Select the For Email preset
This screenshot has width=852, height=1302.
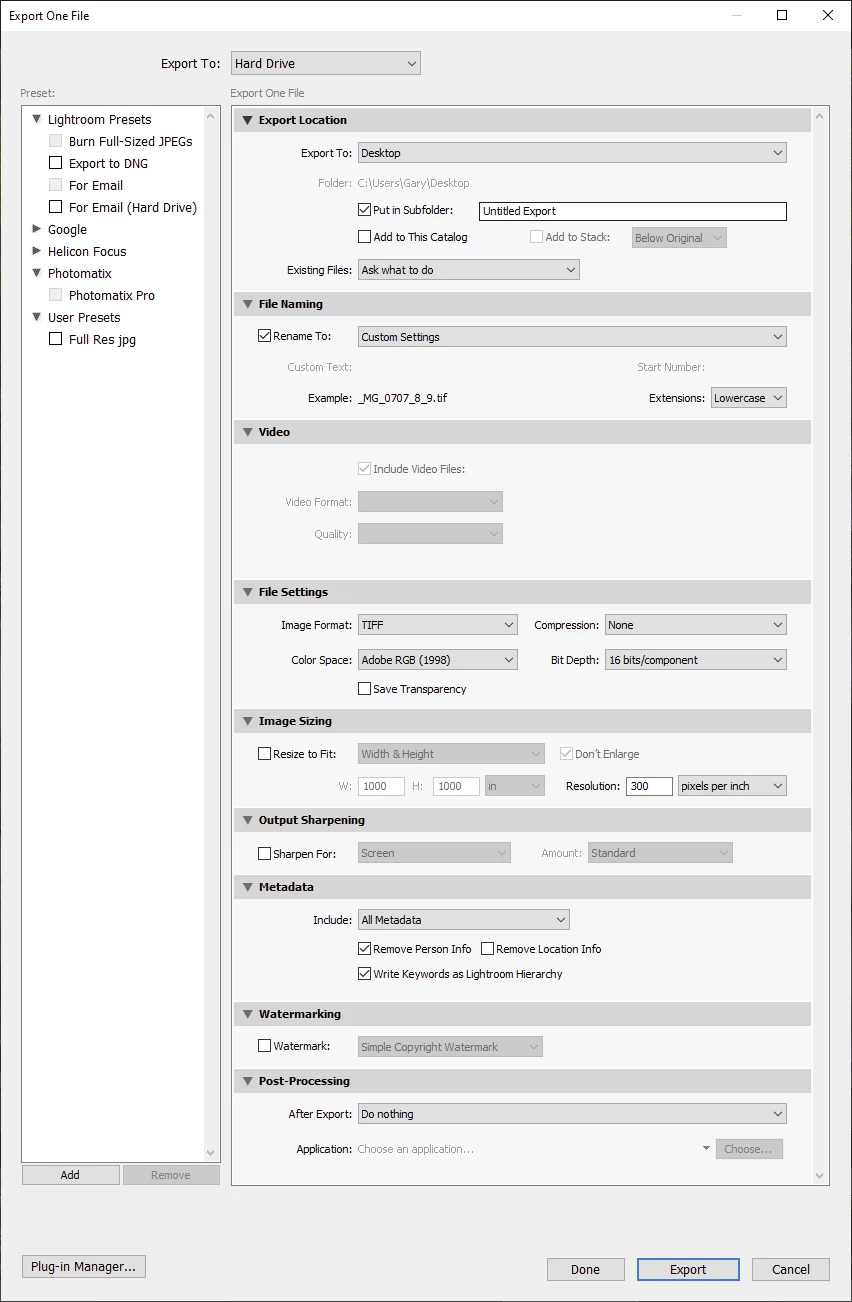(x=96, y=185)
